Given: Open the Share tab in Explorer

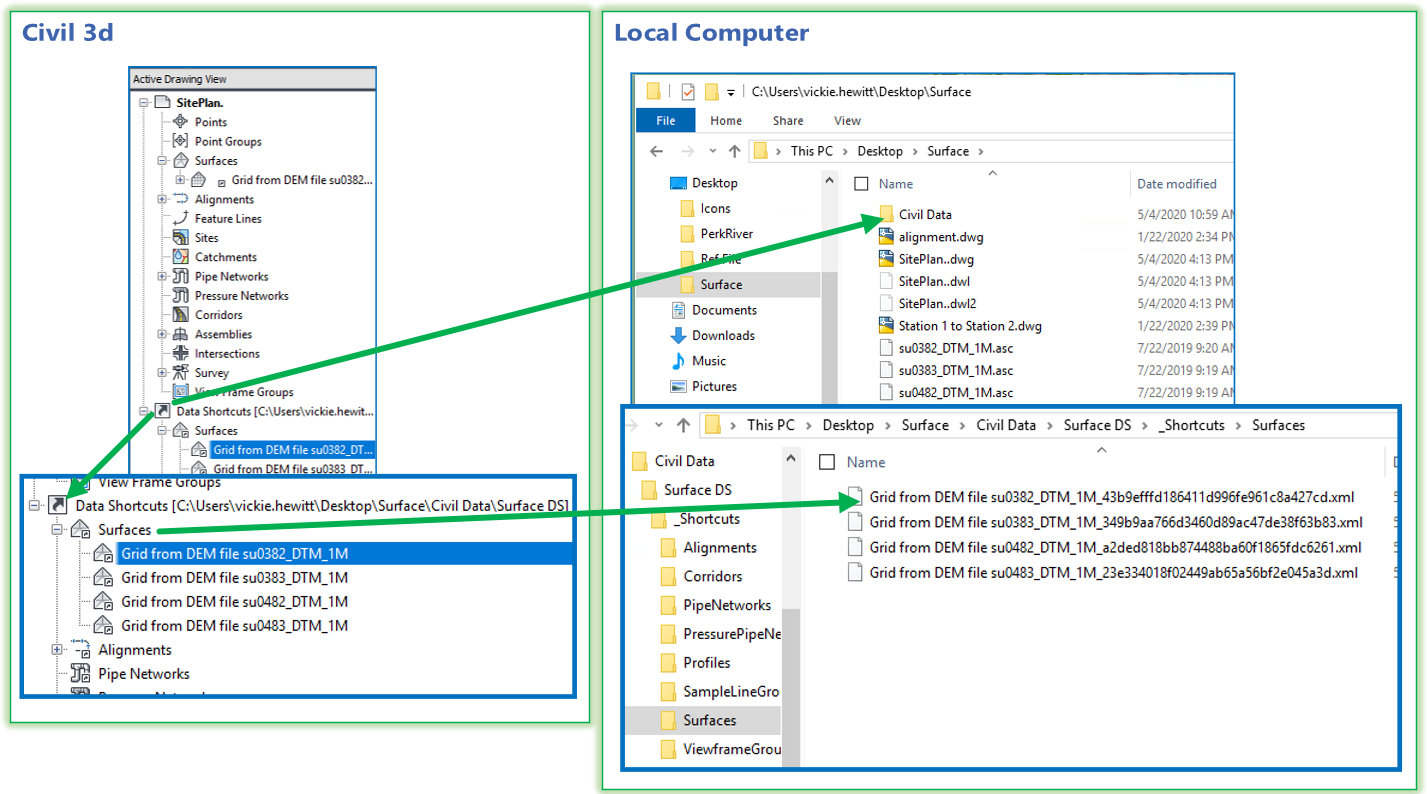Looking at the screenshot, I should click(x=788, y=120).
